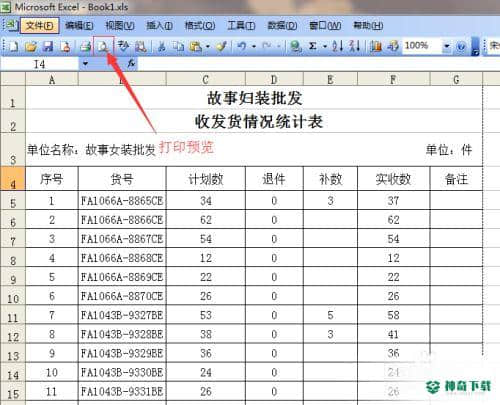Click the header cell 实收数
This screenshot has width=500, height=405.
[x=393, y=179]
